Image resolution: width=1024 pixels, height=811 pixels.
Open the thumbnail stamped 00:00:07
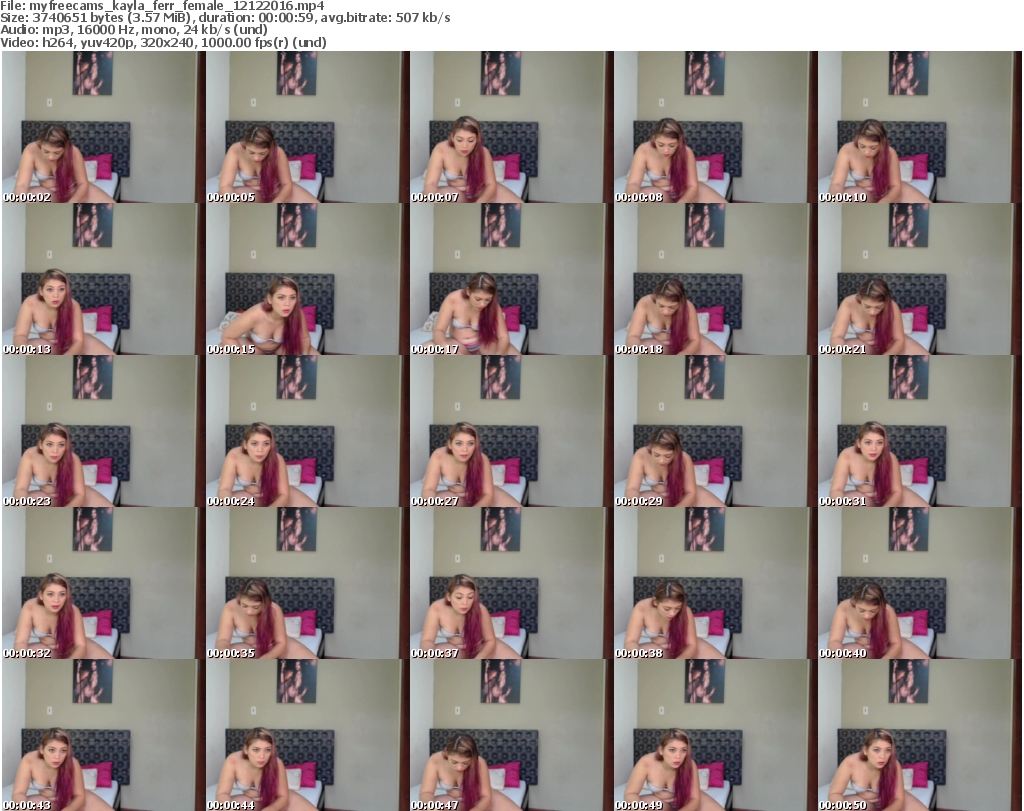tap(511, 127)
